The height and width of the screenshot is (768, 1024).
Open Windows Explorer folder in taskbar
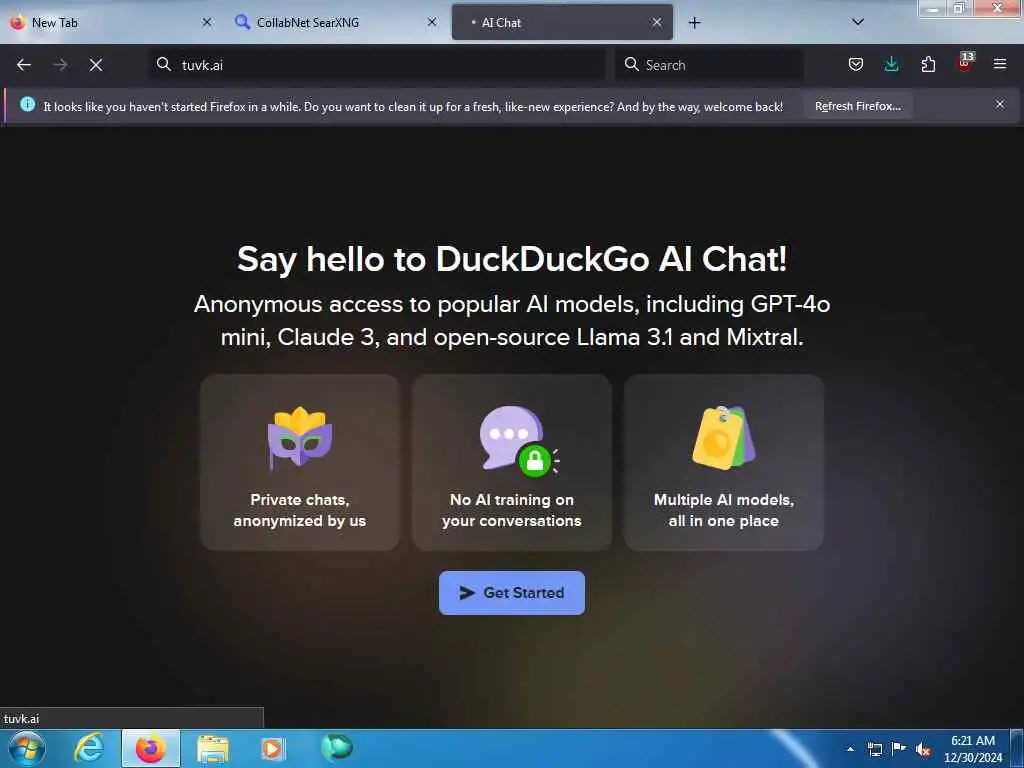pyautogui.click(x=213, y=748)
